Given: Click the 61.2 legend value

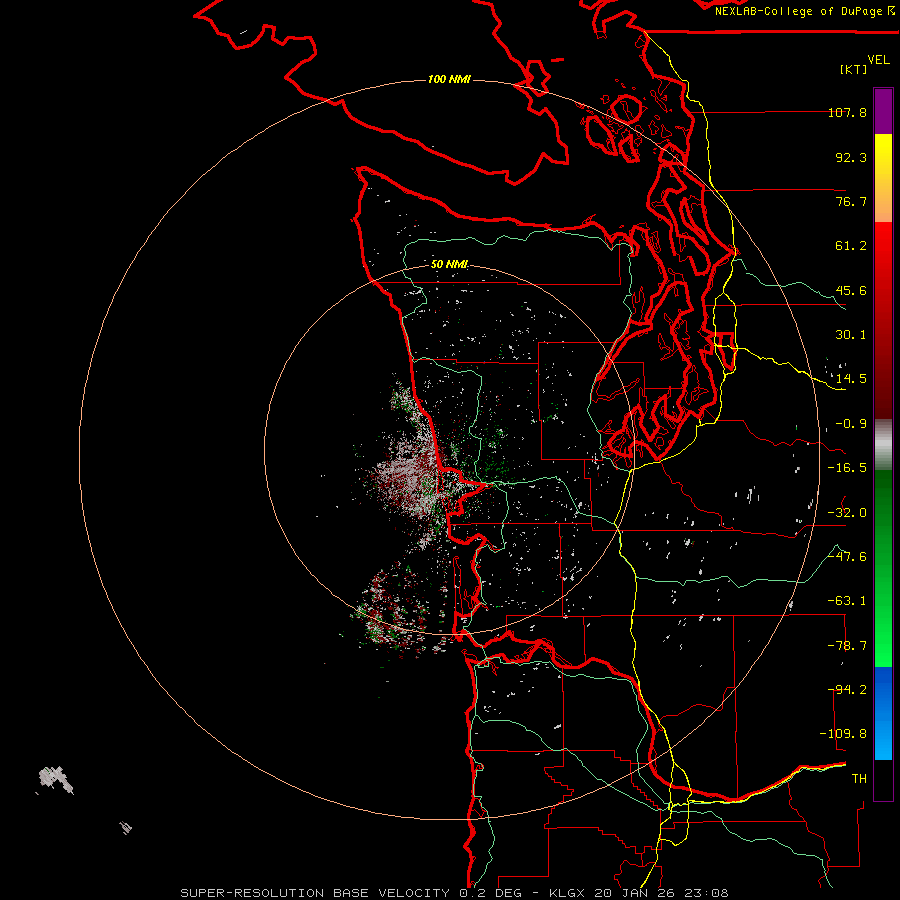Looking at the screenshot, I should coord(851,246).
